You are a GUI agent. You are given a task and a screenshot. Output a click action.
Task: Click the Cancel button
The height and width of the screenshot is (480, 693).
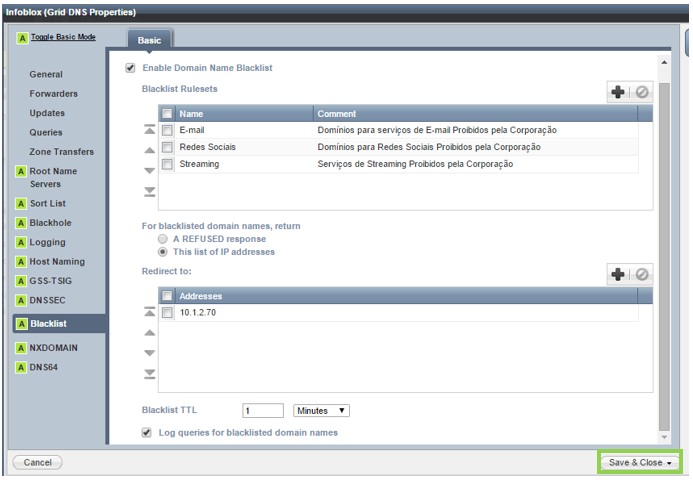coord(37,462)
